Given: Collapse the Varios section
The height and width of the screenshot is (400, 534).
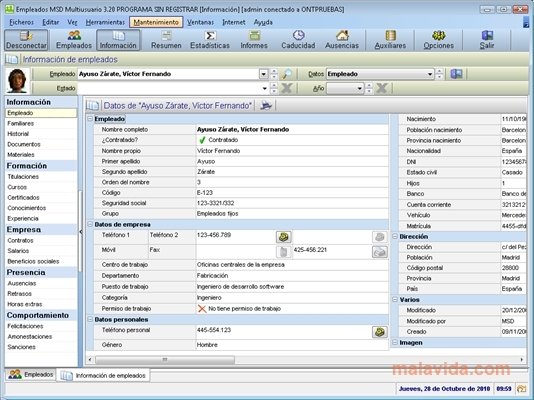Looking at the screenshot, I should point(395,300).
